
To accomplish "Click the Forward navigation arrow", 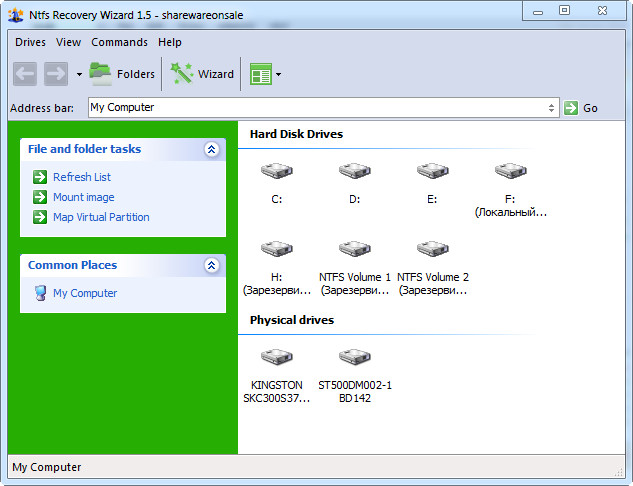I will [x=56, y=74].
